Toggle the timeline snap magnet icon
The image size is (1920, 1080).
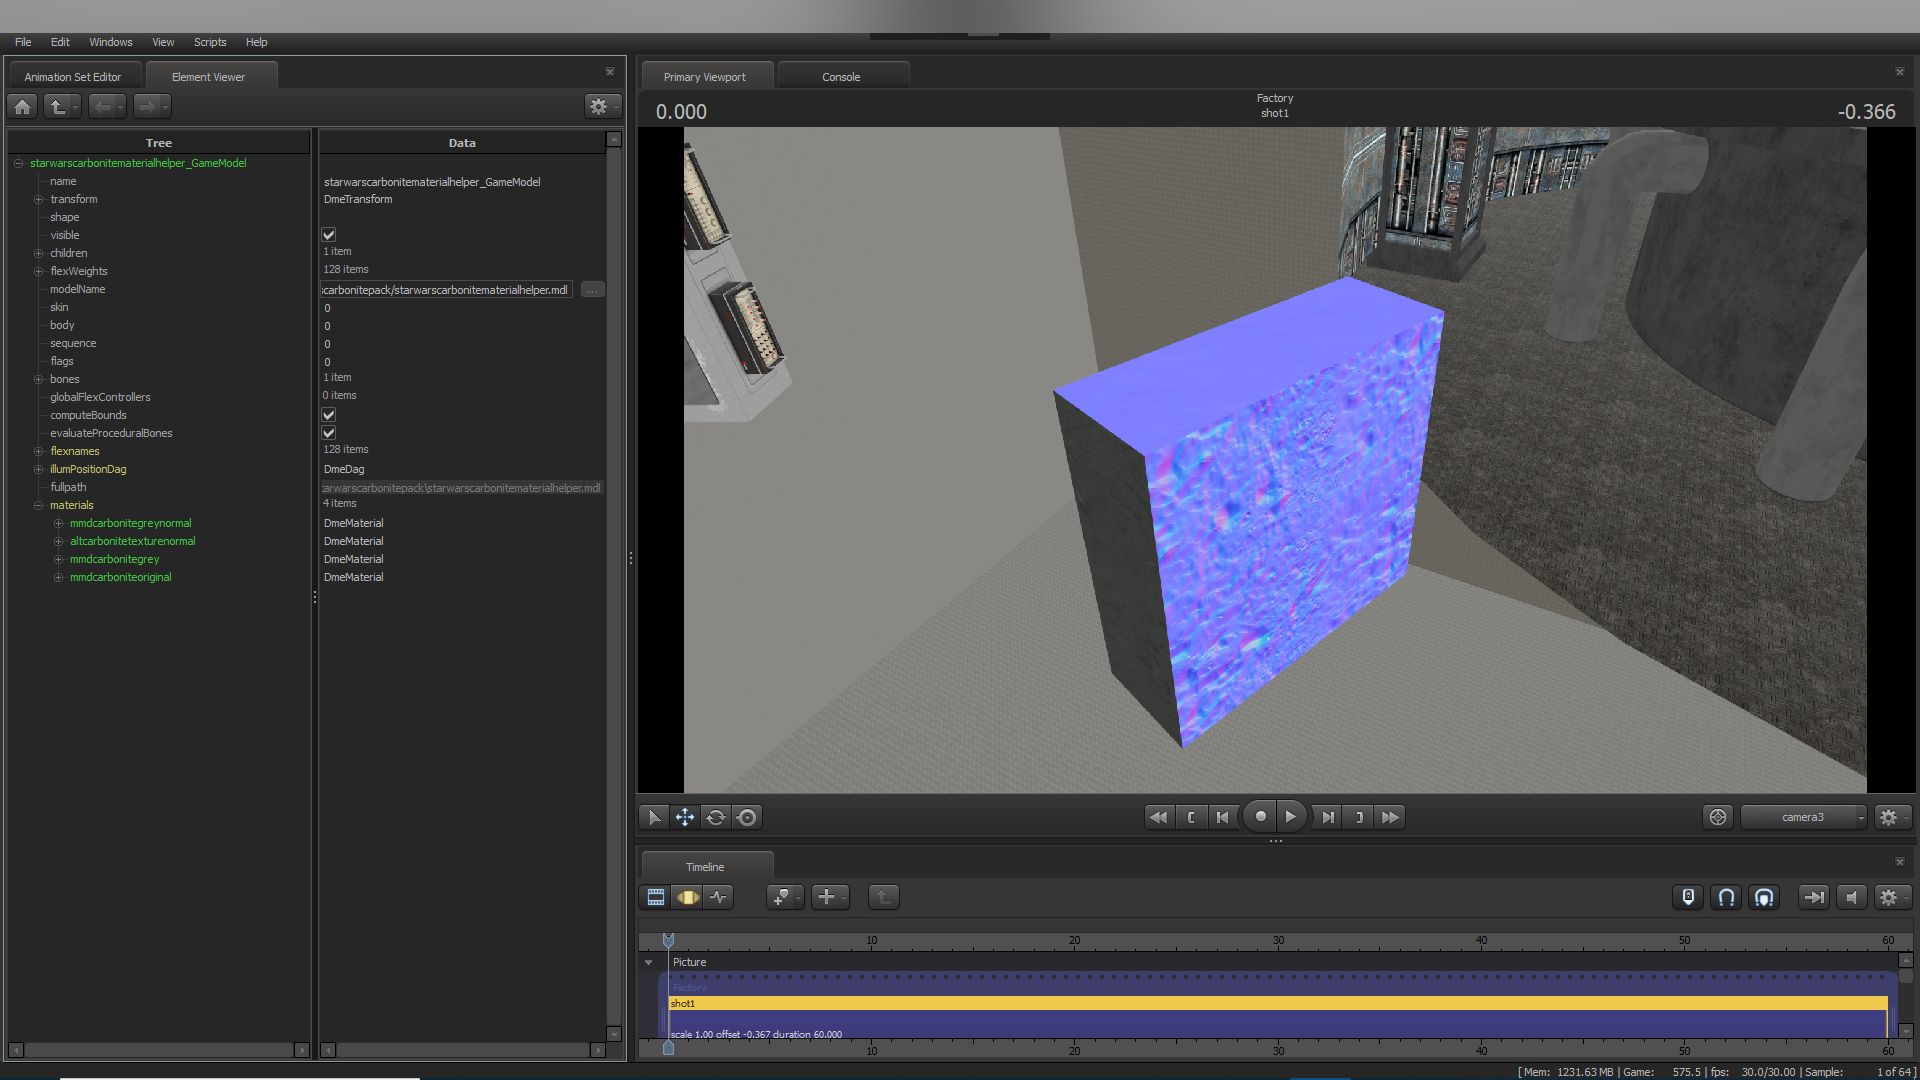pos(1726,898)
